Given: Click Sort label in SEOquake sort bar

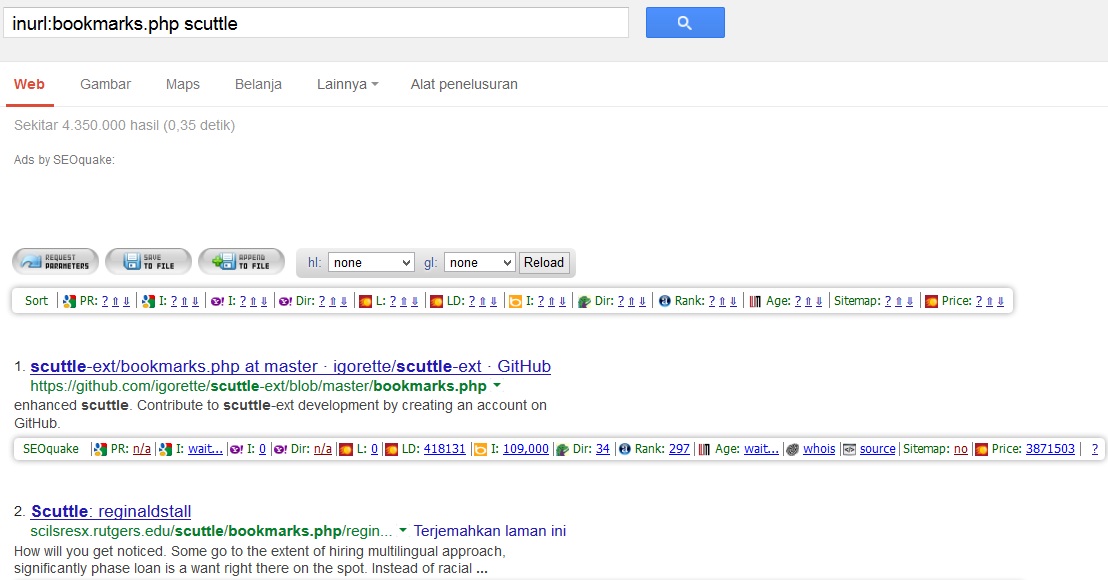Looking at the screenshot, I should click(x=36, y=301).
